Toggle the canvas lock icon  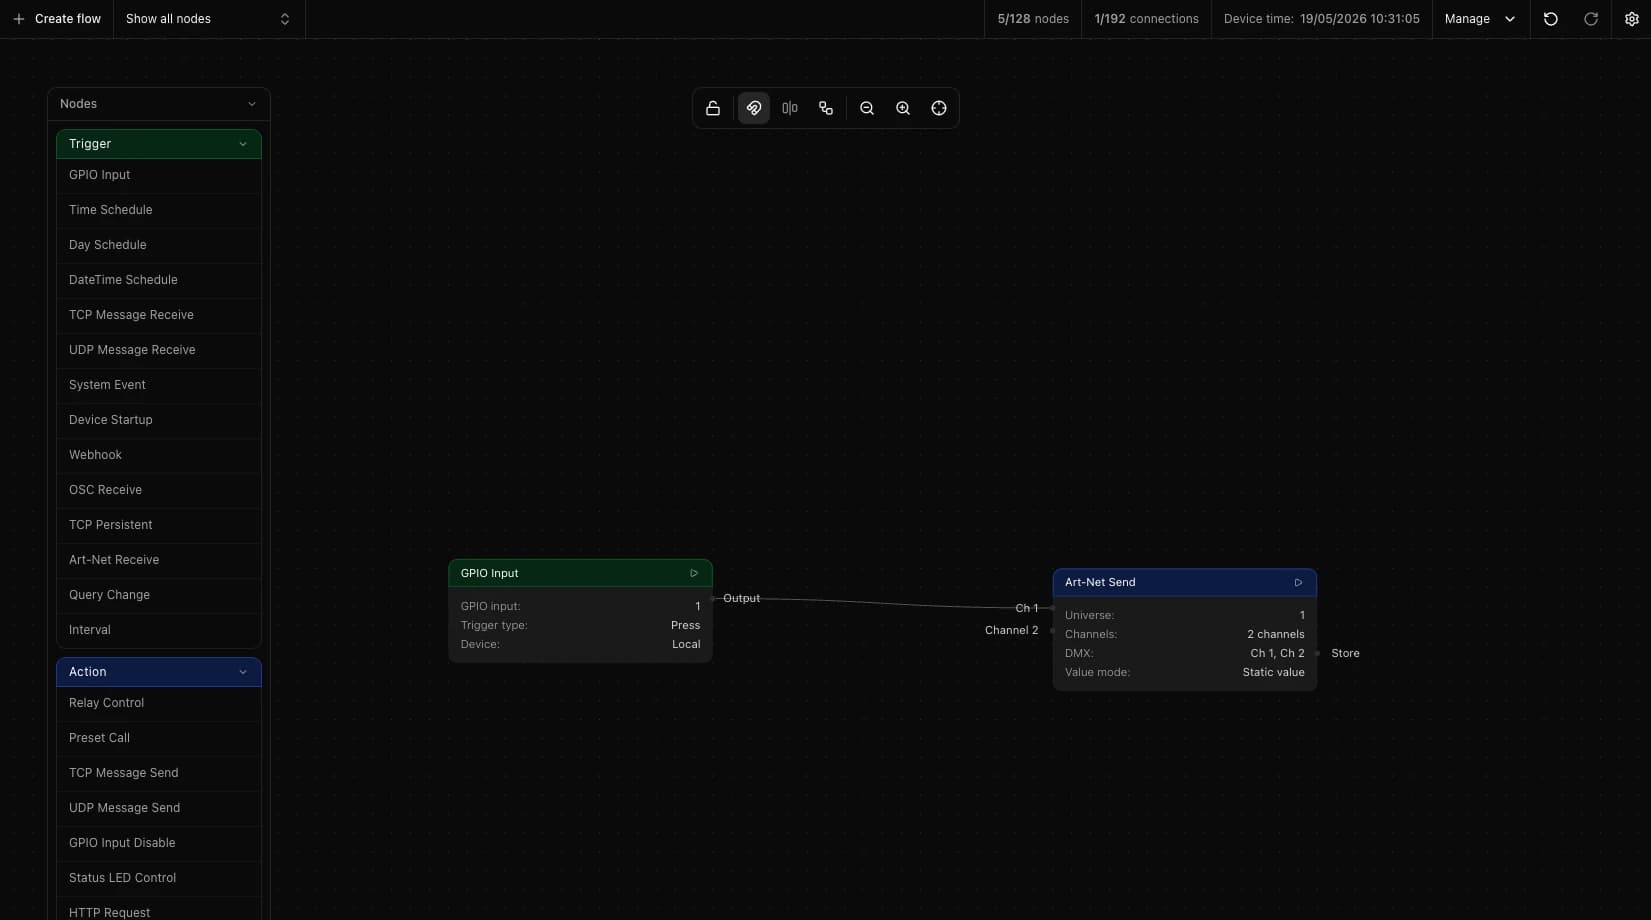713,108
